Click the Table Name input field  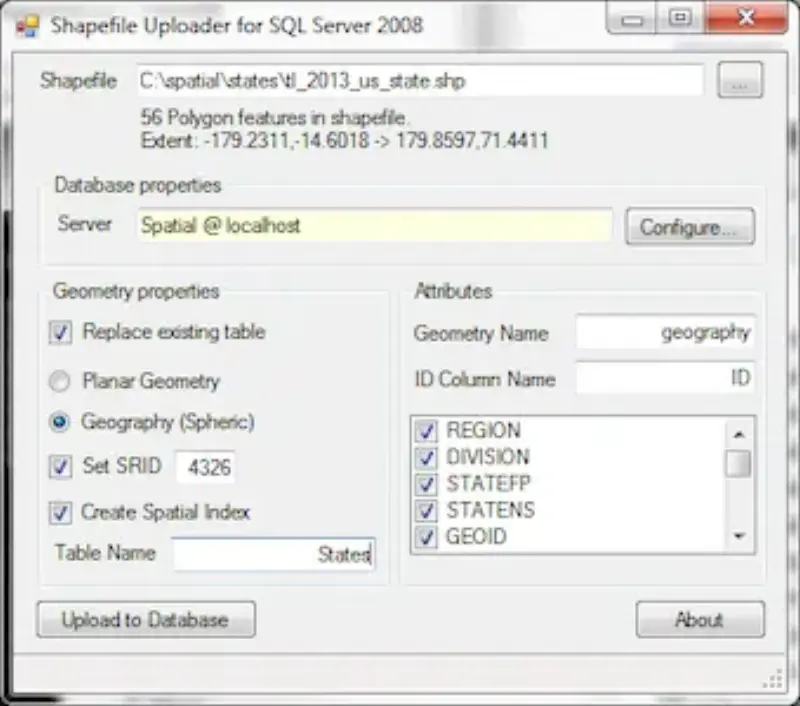point(274,554)
